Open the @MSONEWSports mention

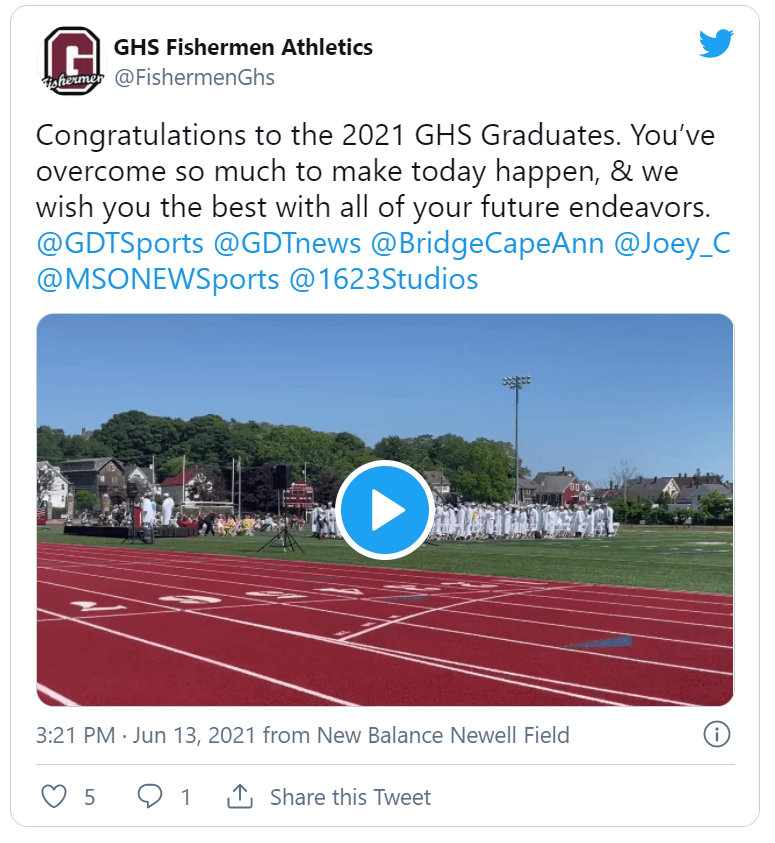[x=157, y=279]
